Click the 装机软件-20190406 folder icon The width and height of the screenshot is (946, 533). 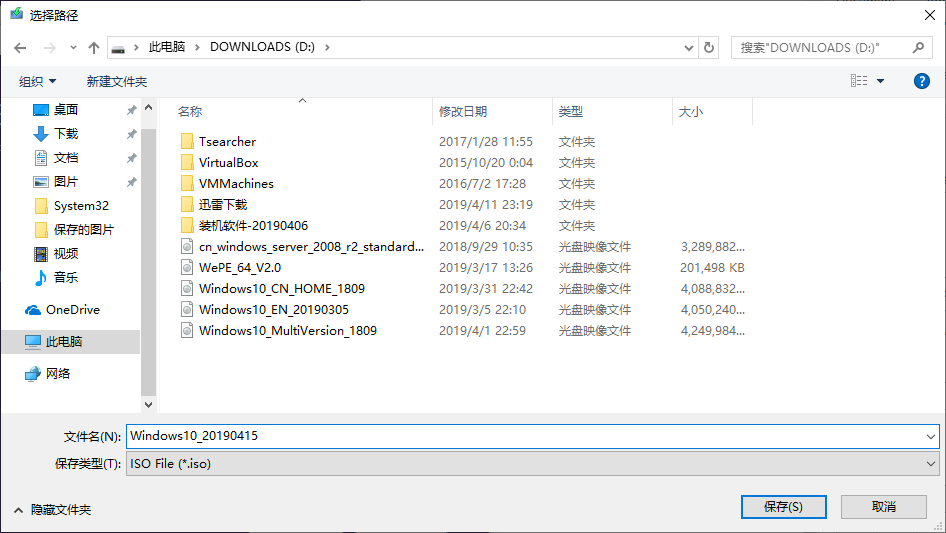pos(188,226)
